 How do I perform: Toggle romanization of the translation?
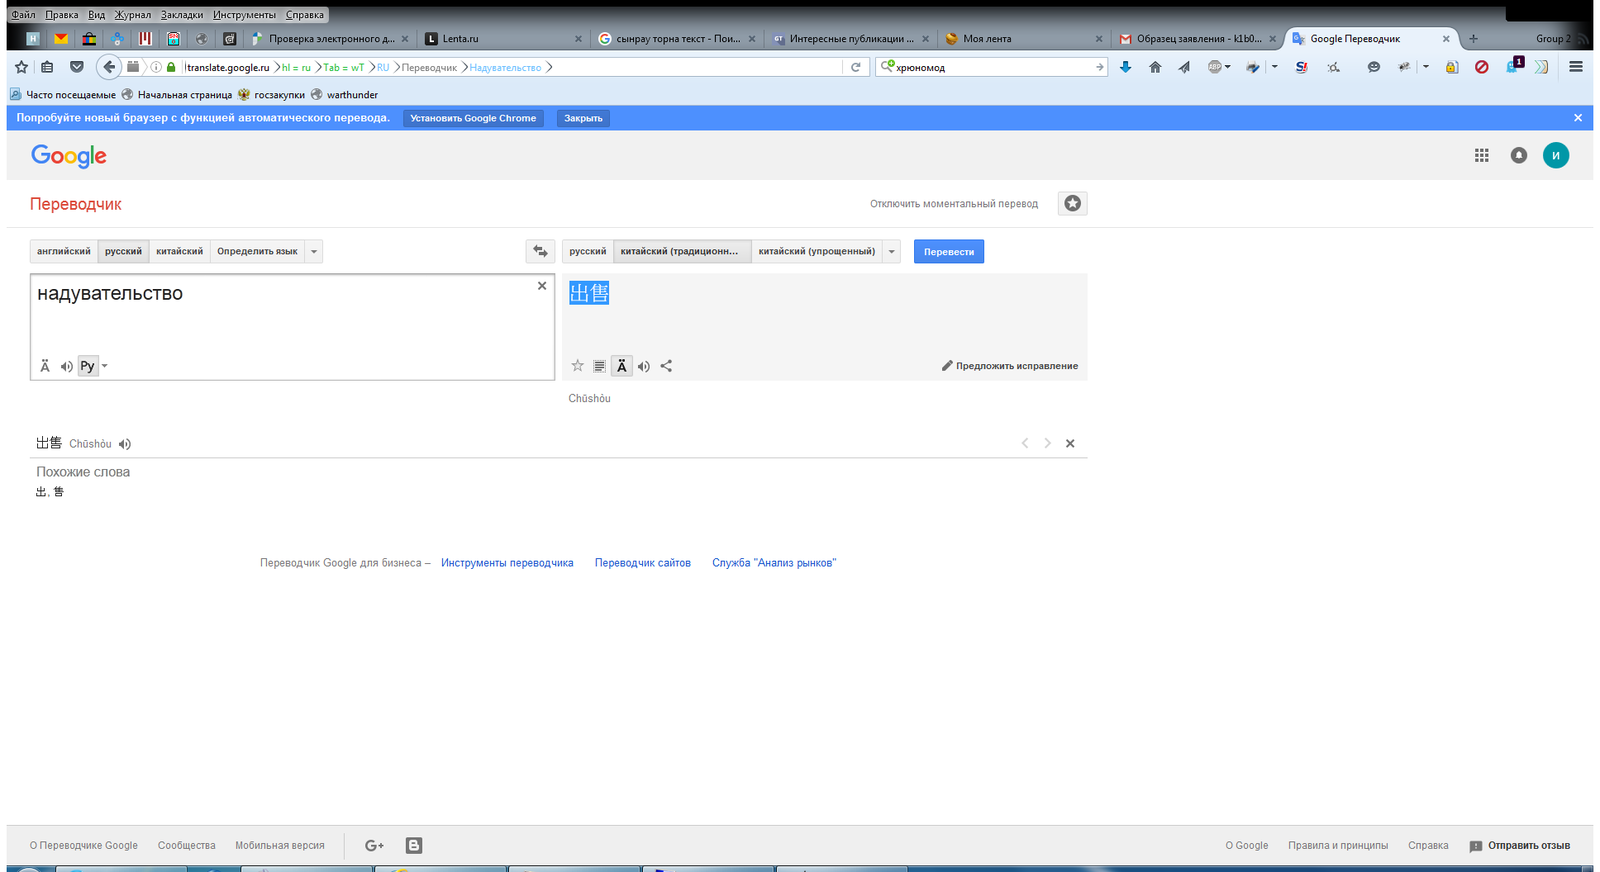pos(621,366)
